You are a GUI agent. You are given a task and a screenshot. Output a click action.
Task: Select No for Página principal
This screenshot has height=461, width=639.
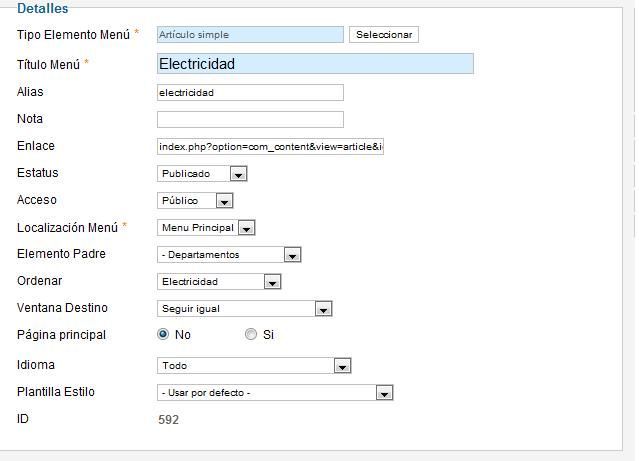tap(163, 334)
